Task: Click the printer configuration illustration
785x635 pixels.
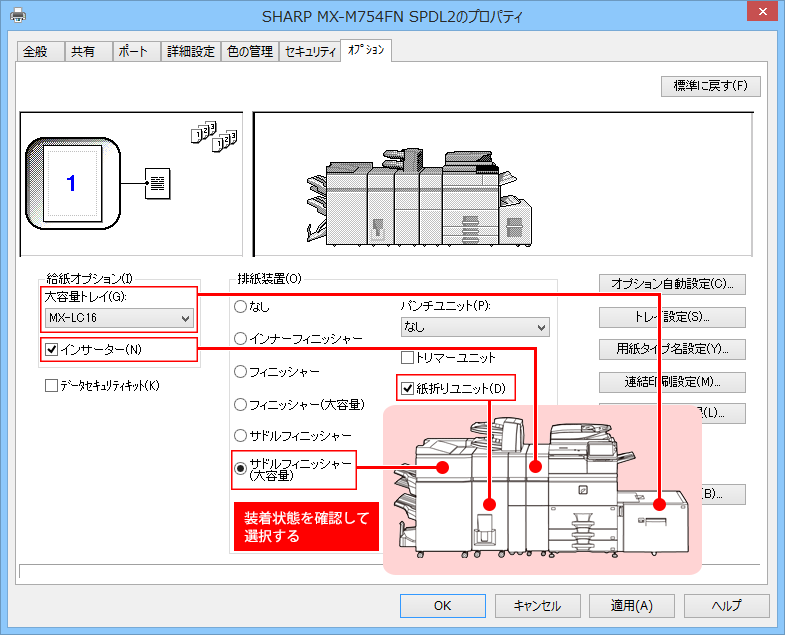Action: point(417,199)
